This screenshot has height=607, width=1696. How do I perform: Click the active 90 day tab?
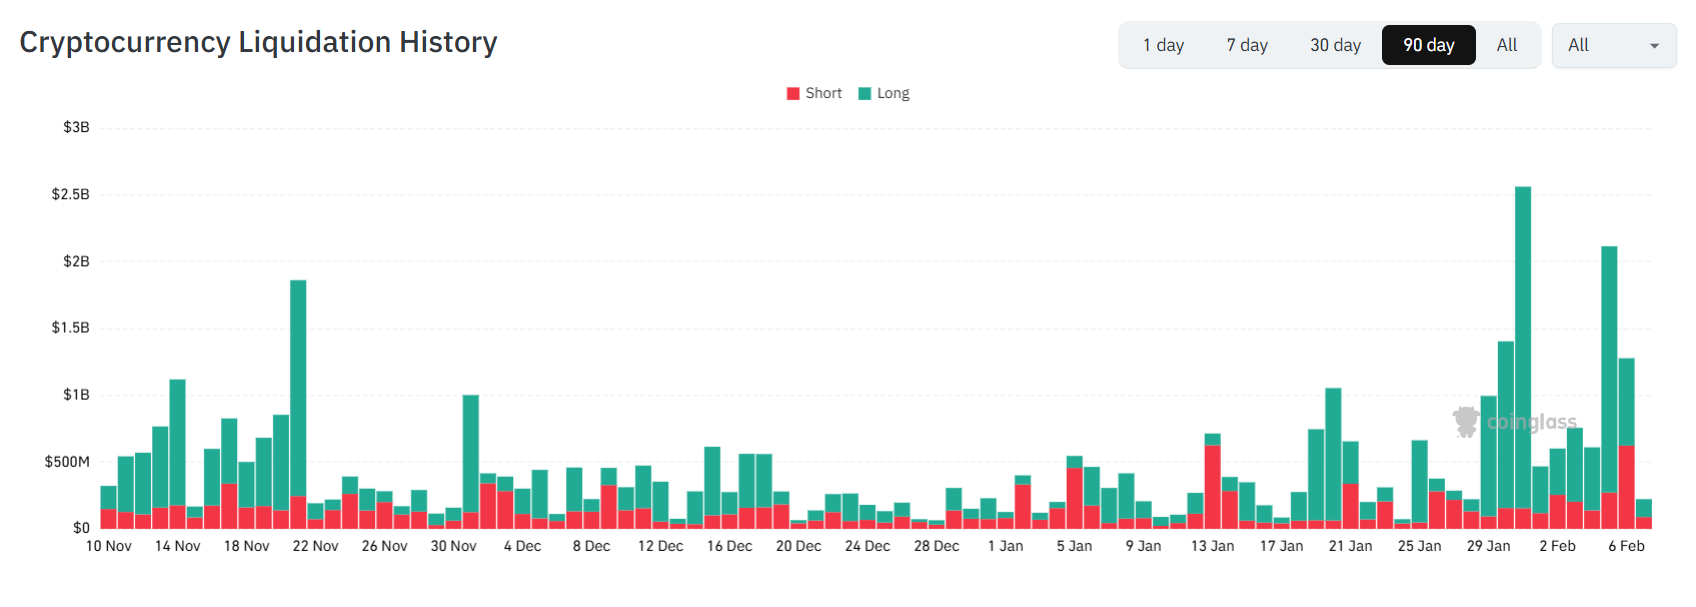(x=1428, y=45)
